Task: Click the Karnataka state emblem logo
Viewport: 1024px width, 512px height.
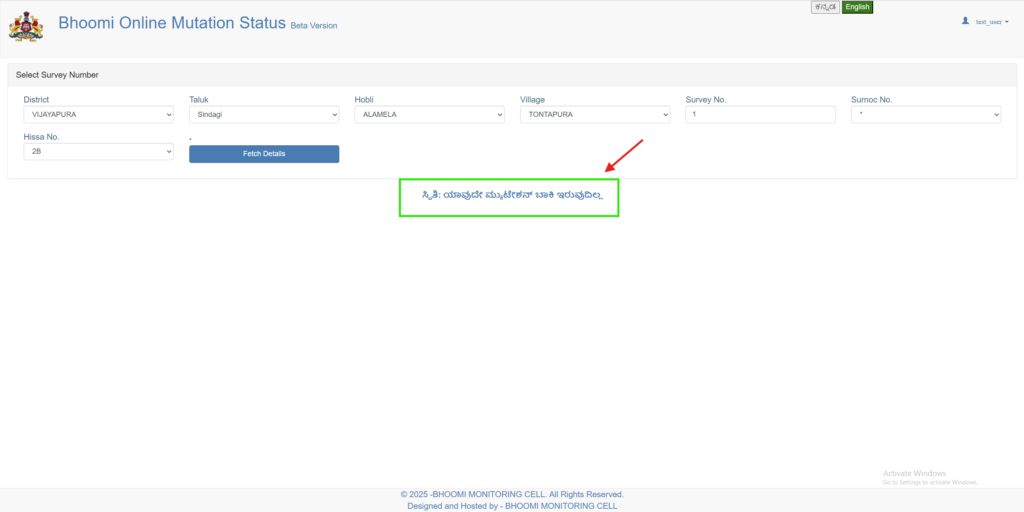Action: pyautogui.click(x=26, y=26)
